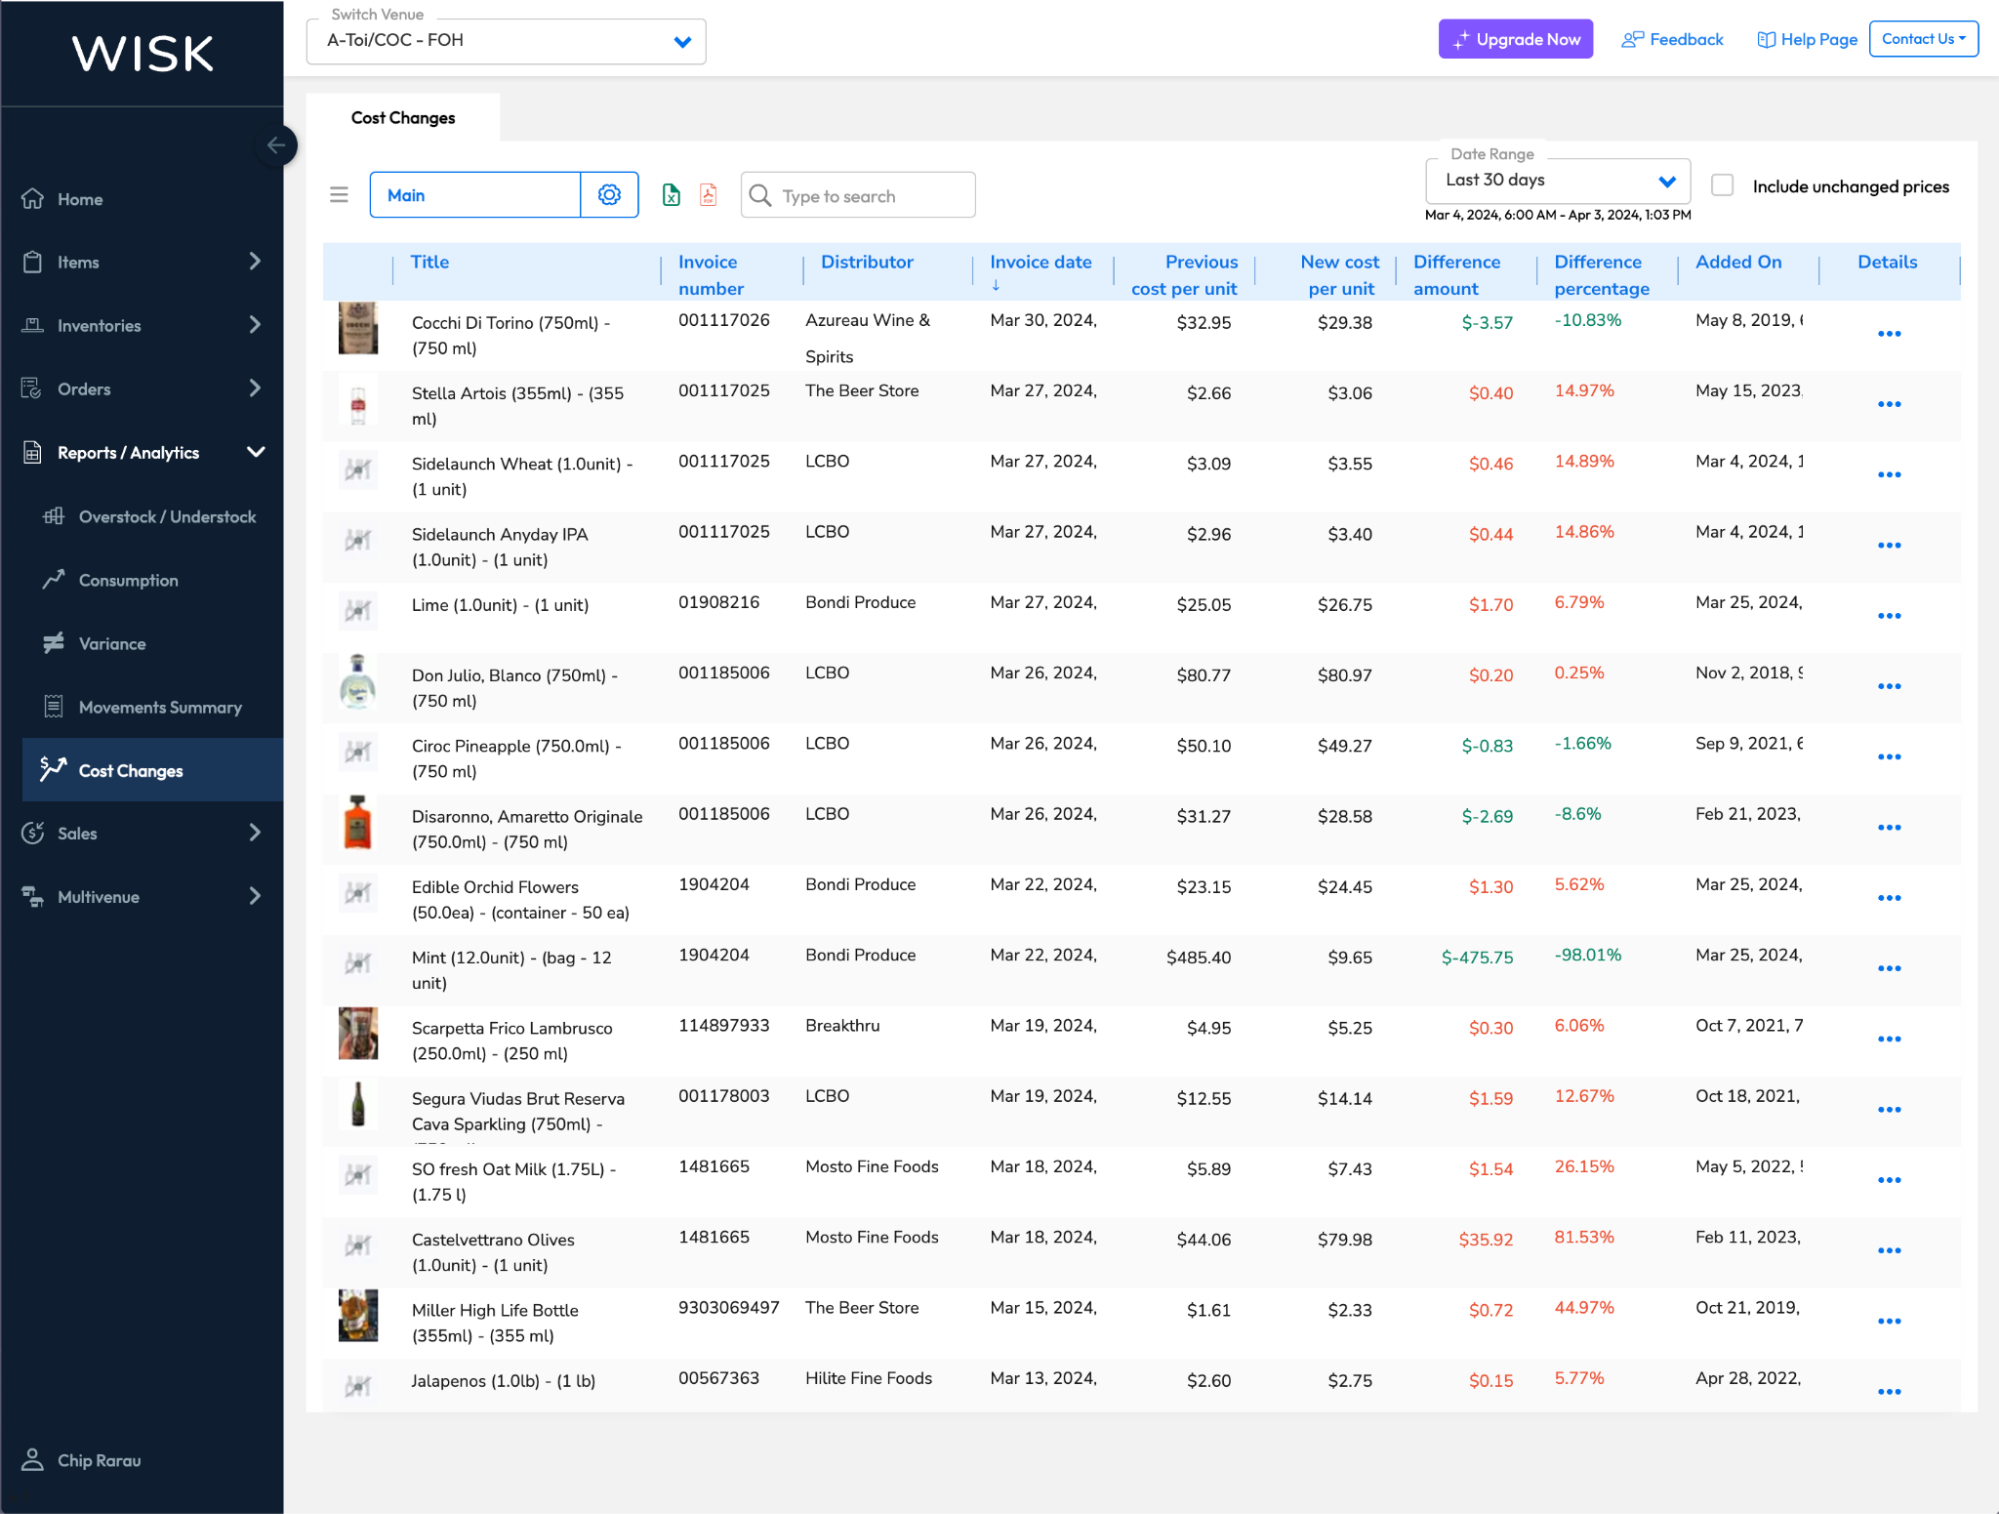The height and width of the screenshot is (1514, 1999).
Task: Open the filter settings gear
Action: [x=609, y=194]
